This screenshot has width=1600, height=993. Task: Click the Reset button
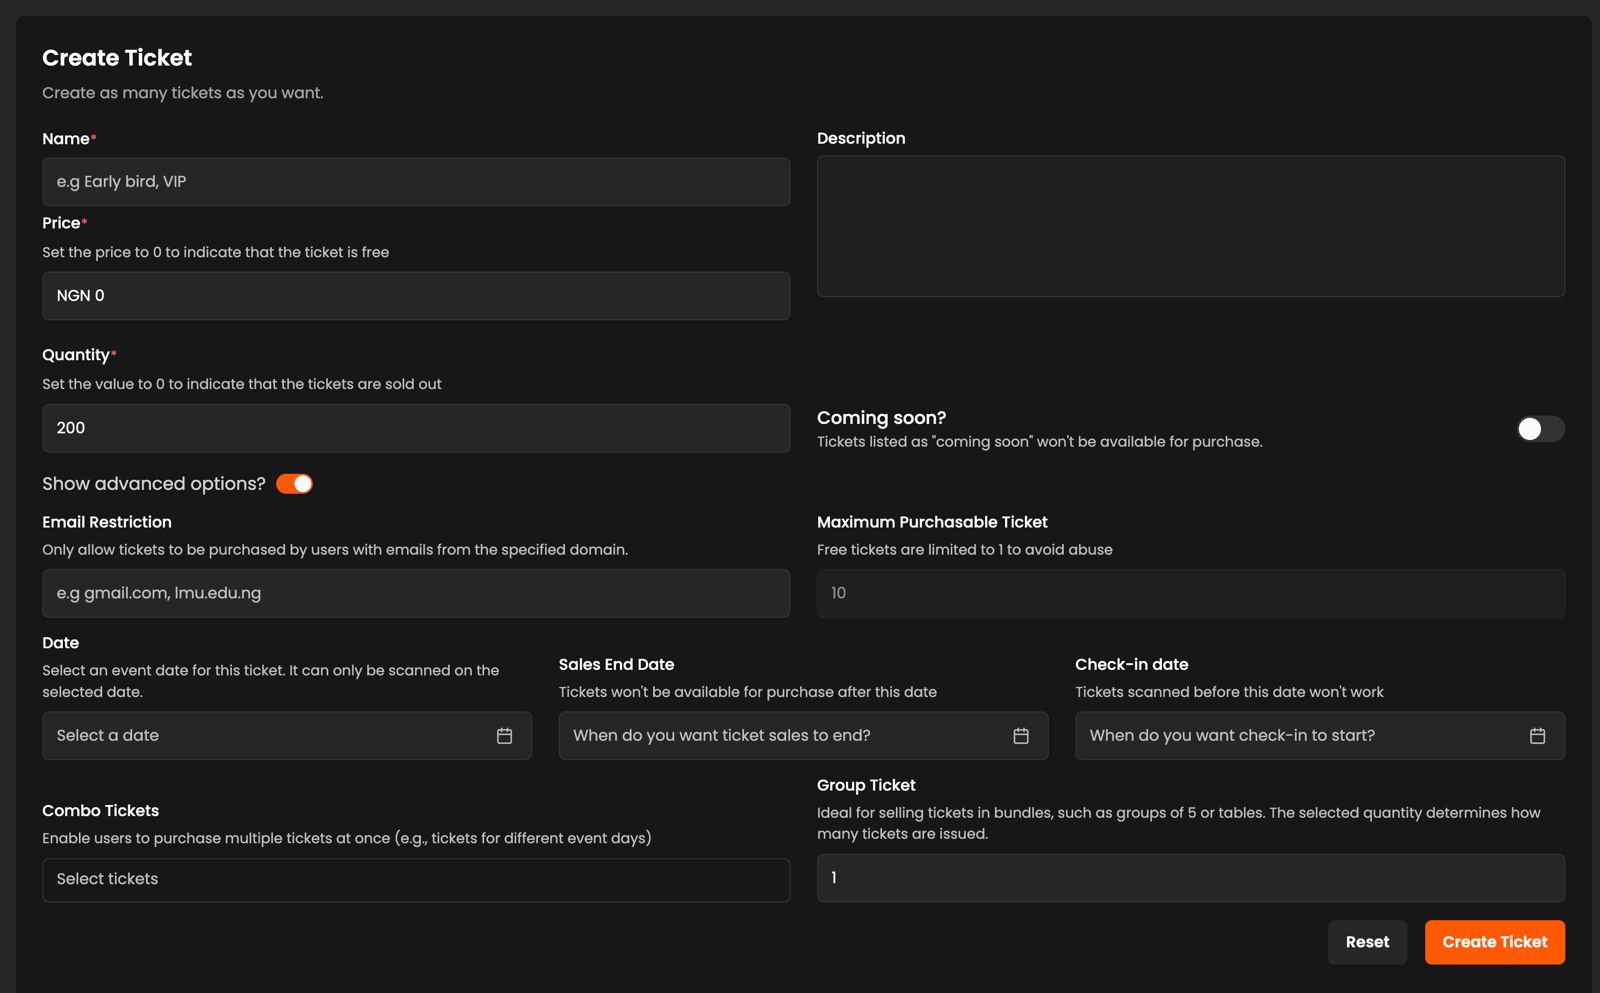[1367, 942]
